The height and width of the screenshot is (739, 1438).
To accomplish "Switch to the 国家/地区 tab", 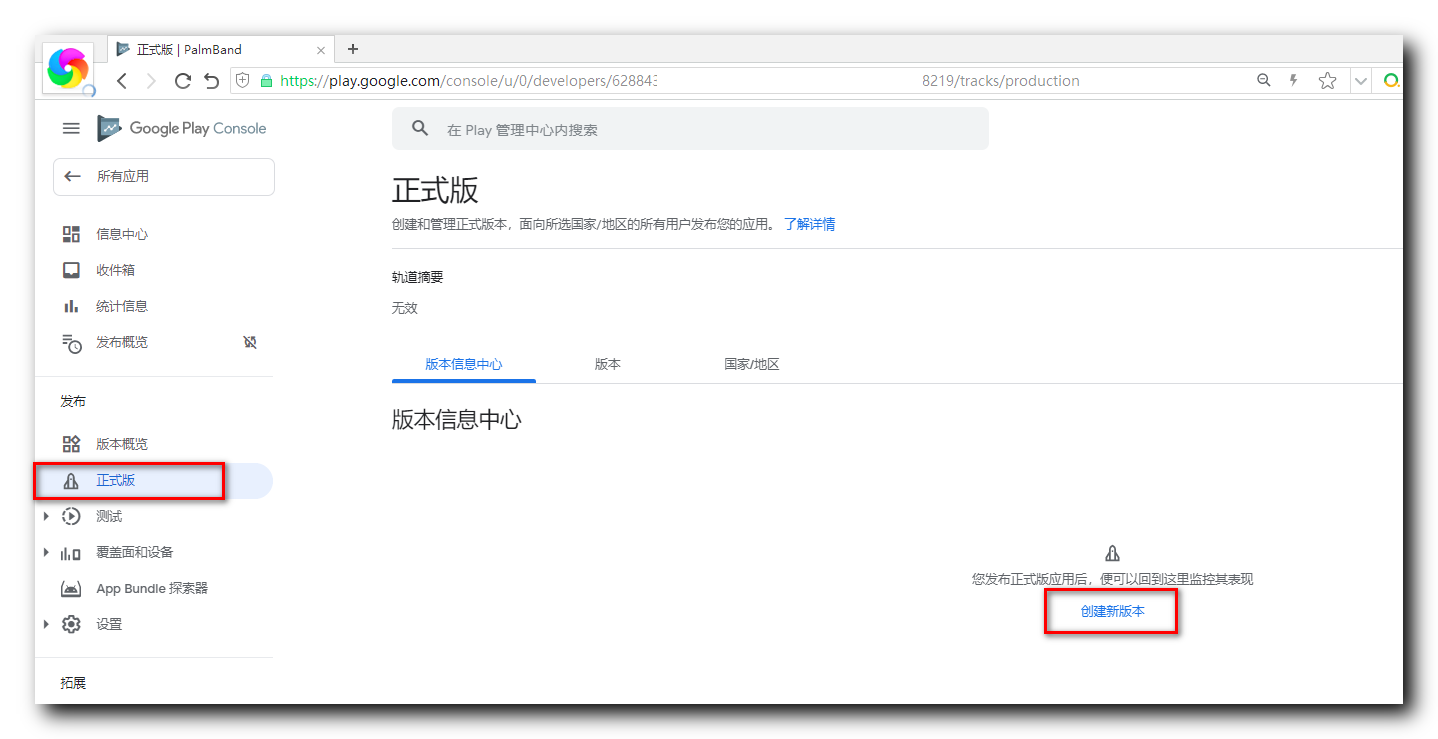I will pos(752,364).
